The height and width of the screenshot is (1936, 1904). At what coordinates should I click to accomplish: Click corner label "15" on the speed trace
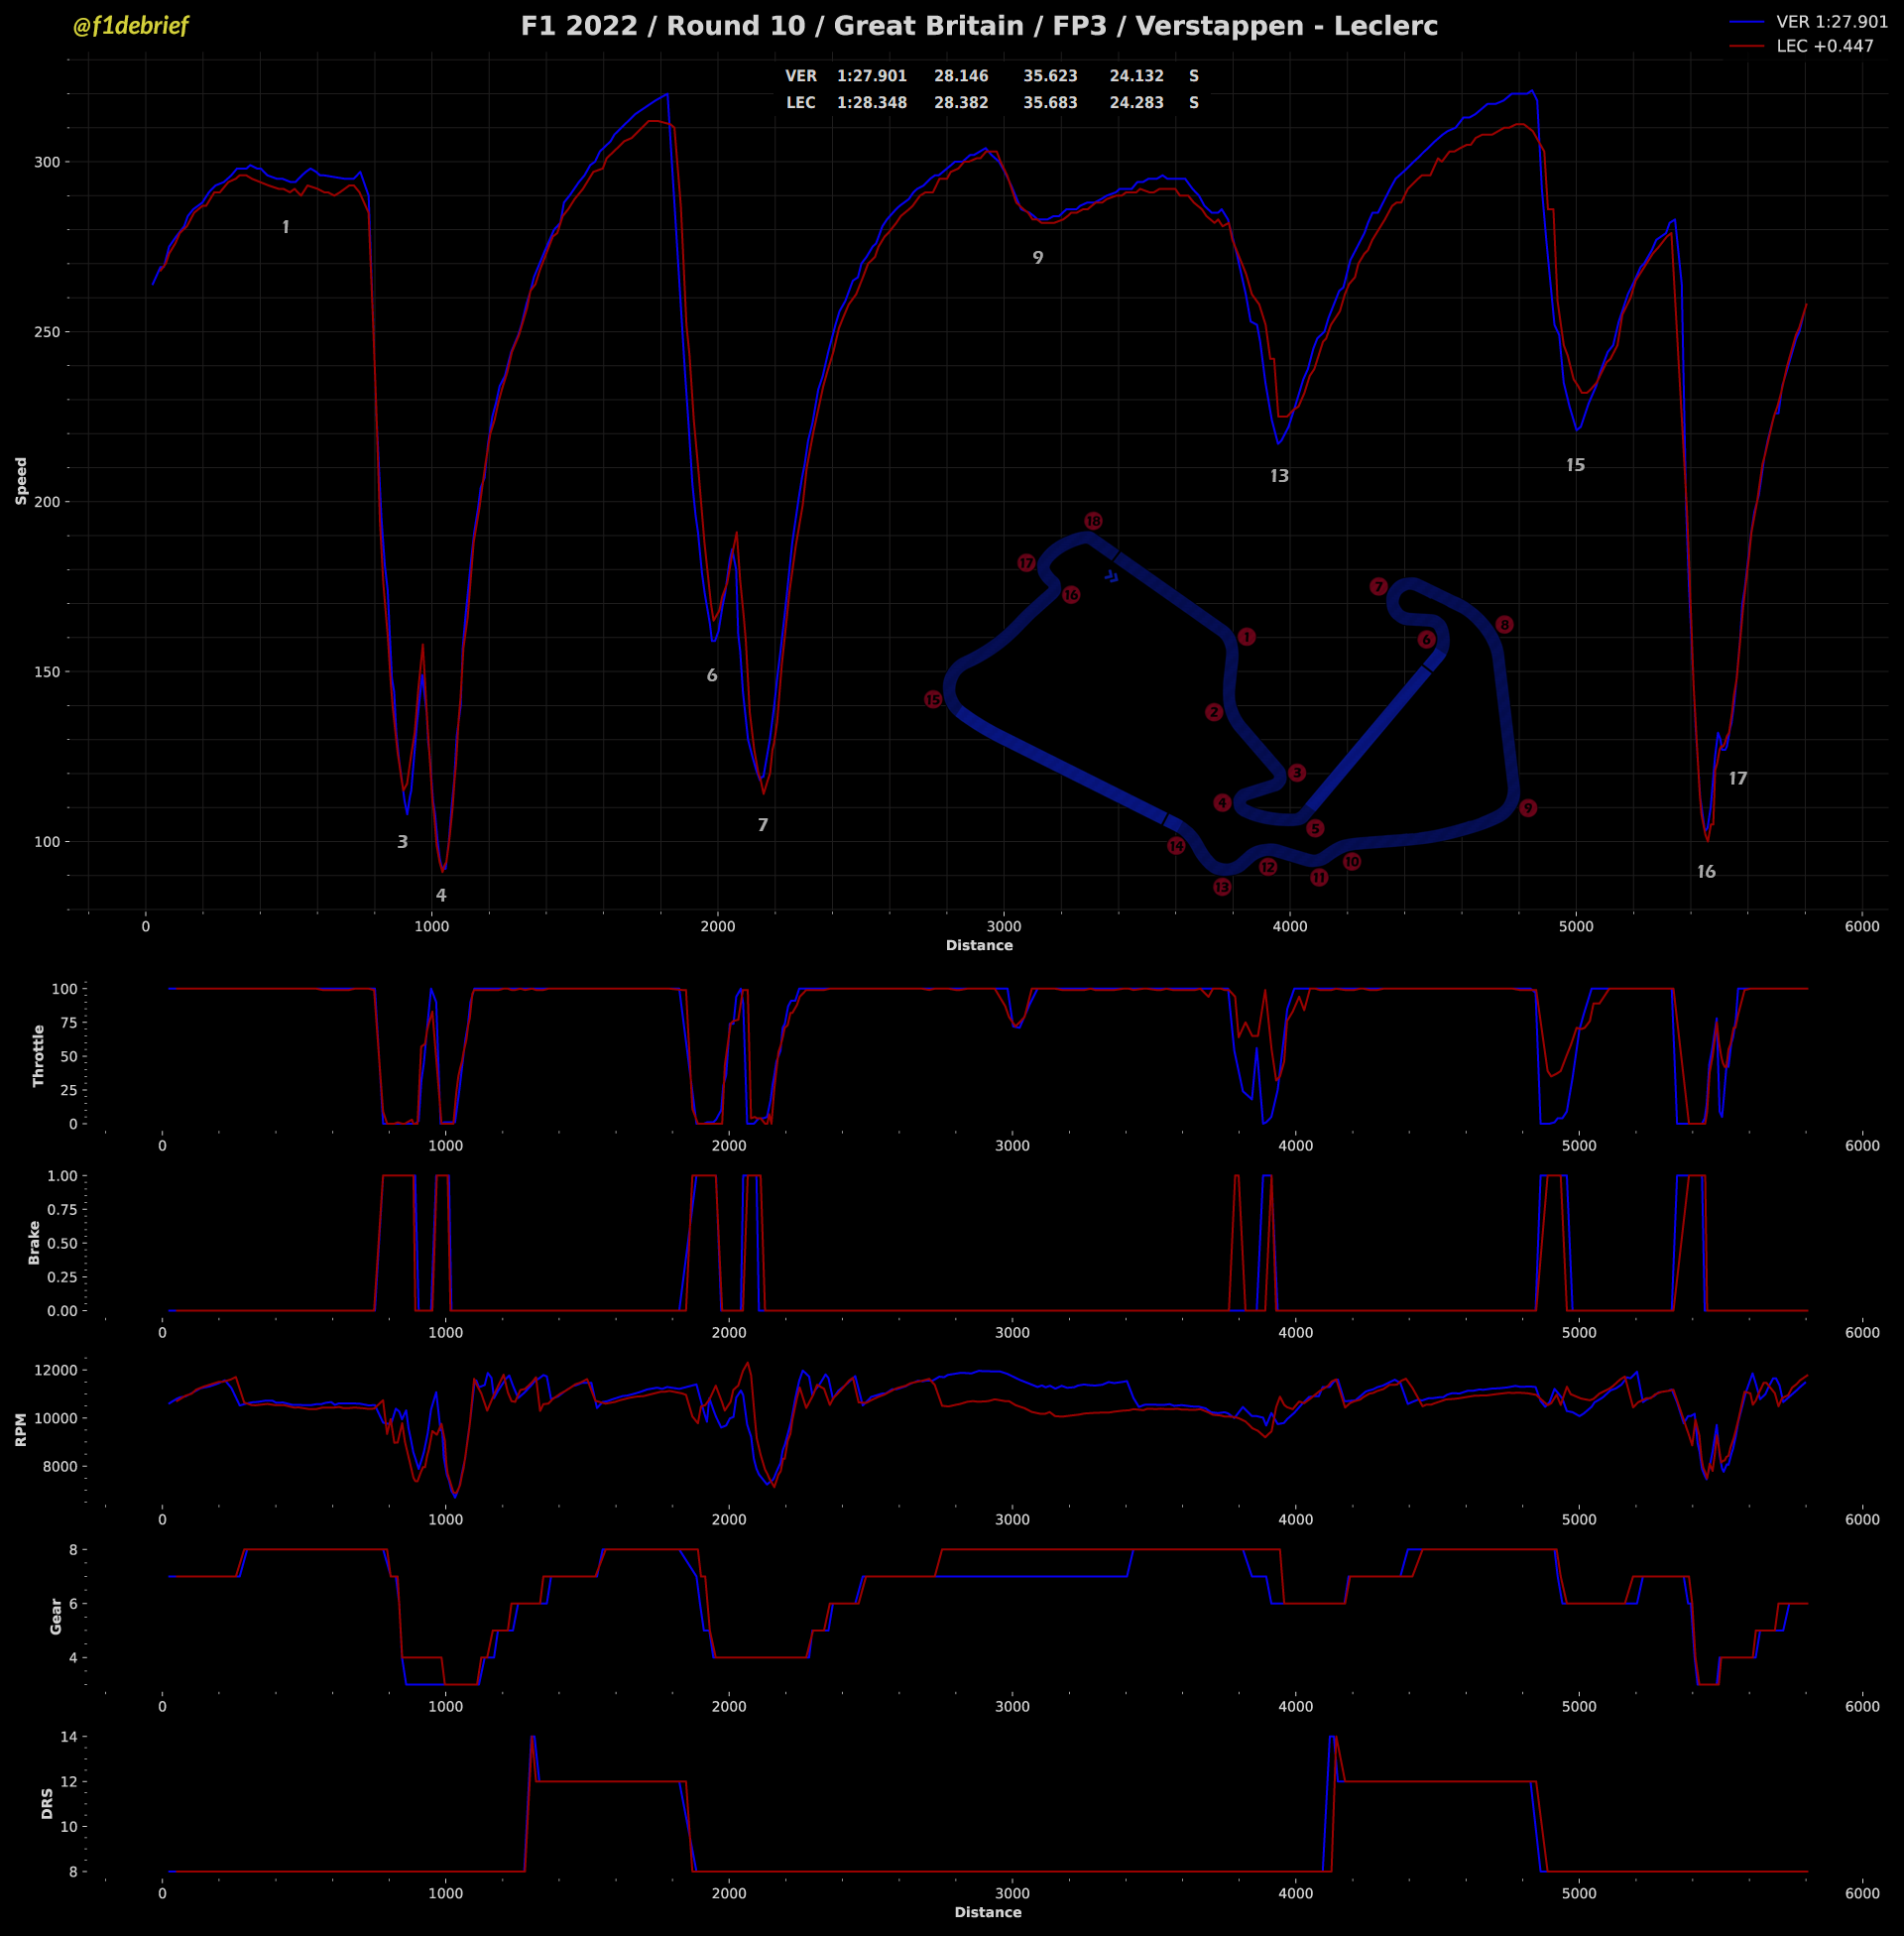click(x=1575, y=465)
